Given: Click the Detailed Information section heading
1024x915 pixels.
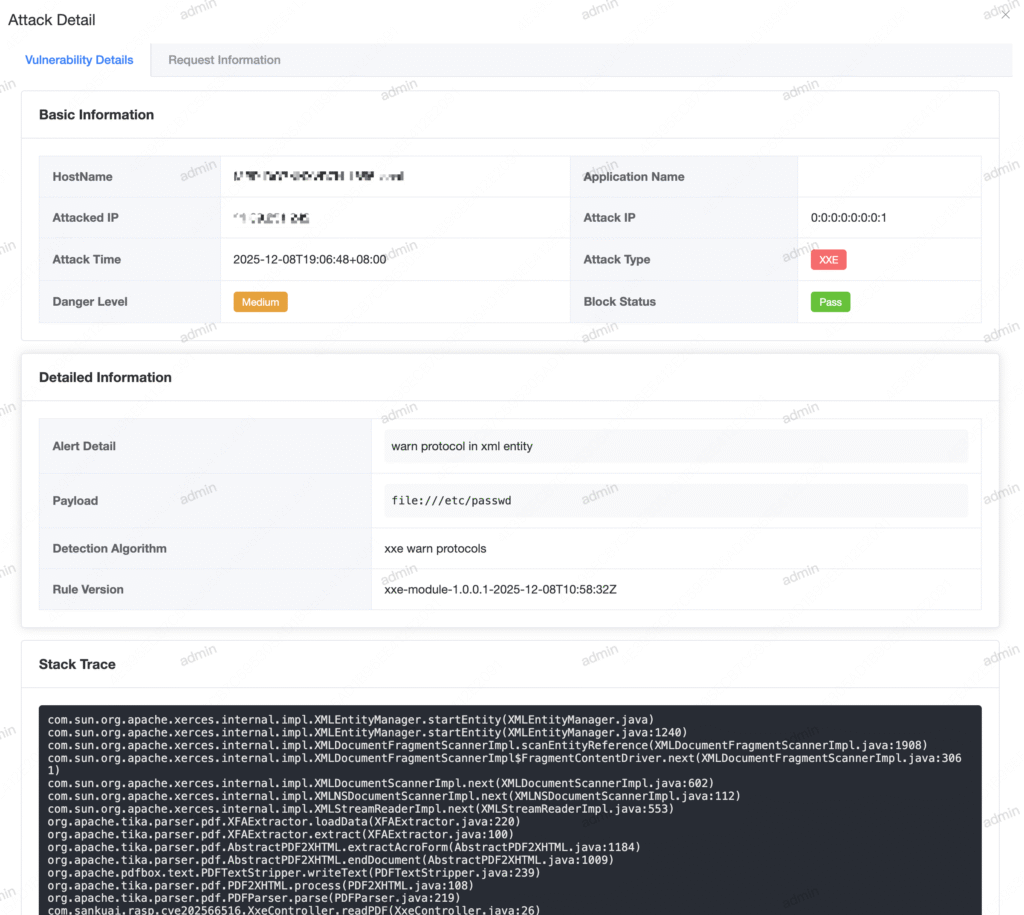Looking at the screenshot, I should coord(105,377).
